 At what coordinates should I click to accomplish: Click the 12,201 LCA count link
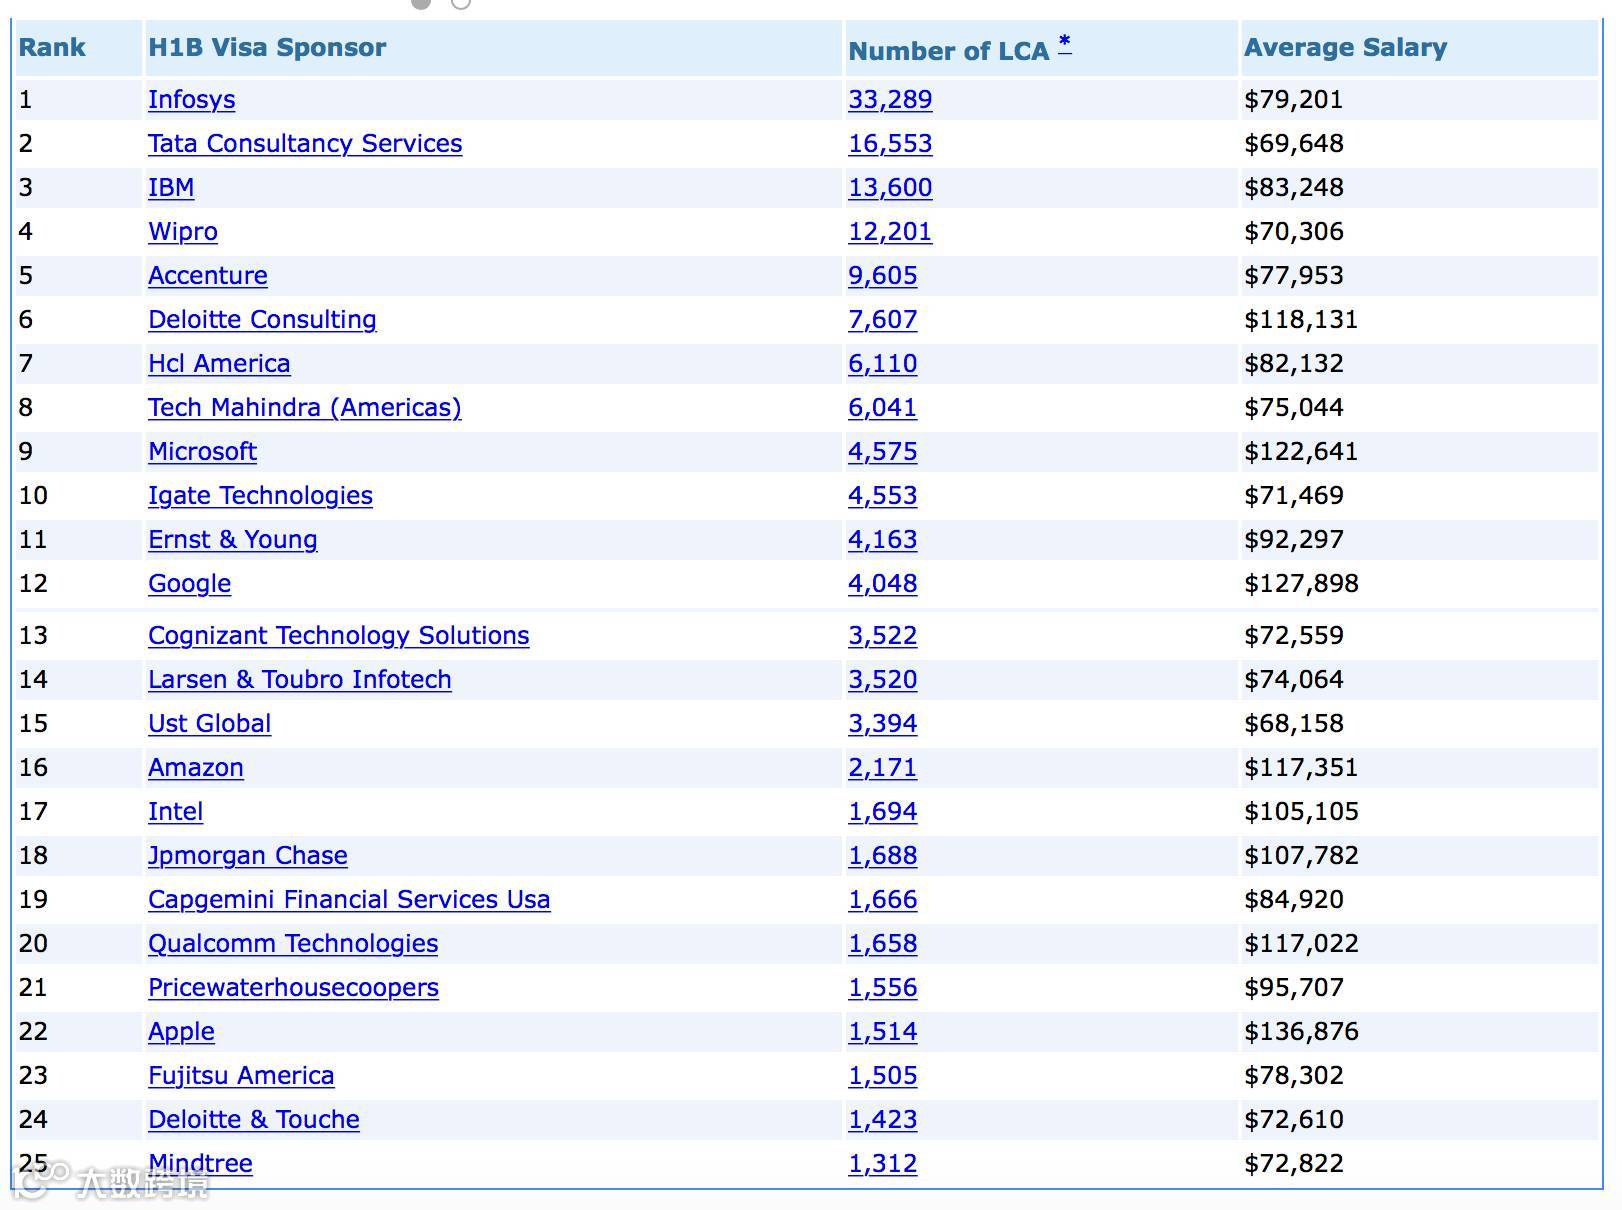click(890, 232)
